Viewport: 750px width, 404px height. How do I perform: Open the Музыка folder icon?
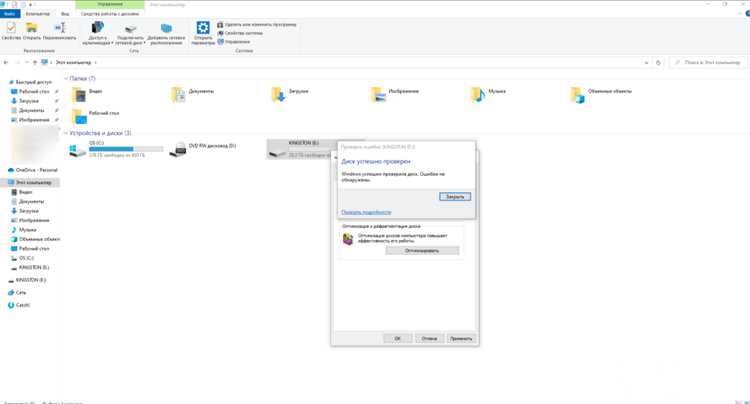477,95
